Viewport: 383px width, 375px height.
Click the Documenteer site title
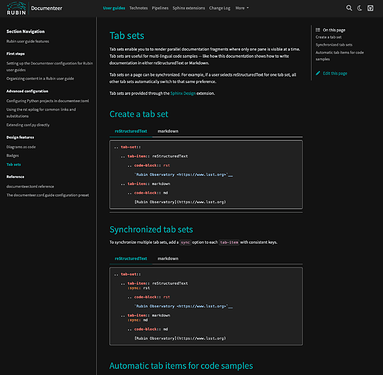(x=46, y=8)
